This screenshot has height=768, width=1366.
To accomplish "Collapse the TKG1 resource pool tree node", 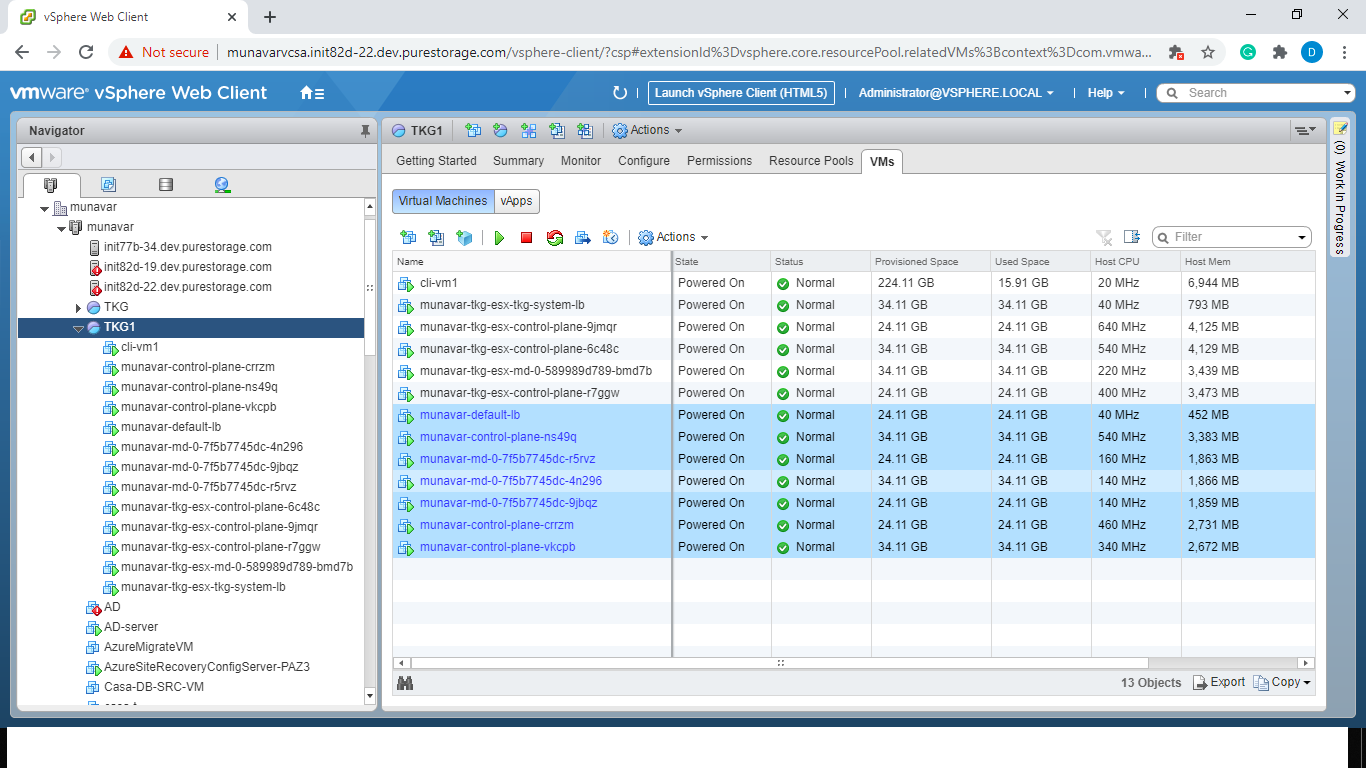I will tap(78, 328).
